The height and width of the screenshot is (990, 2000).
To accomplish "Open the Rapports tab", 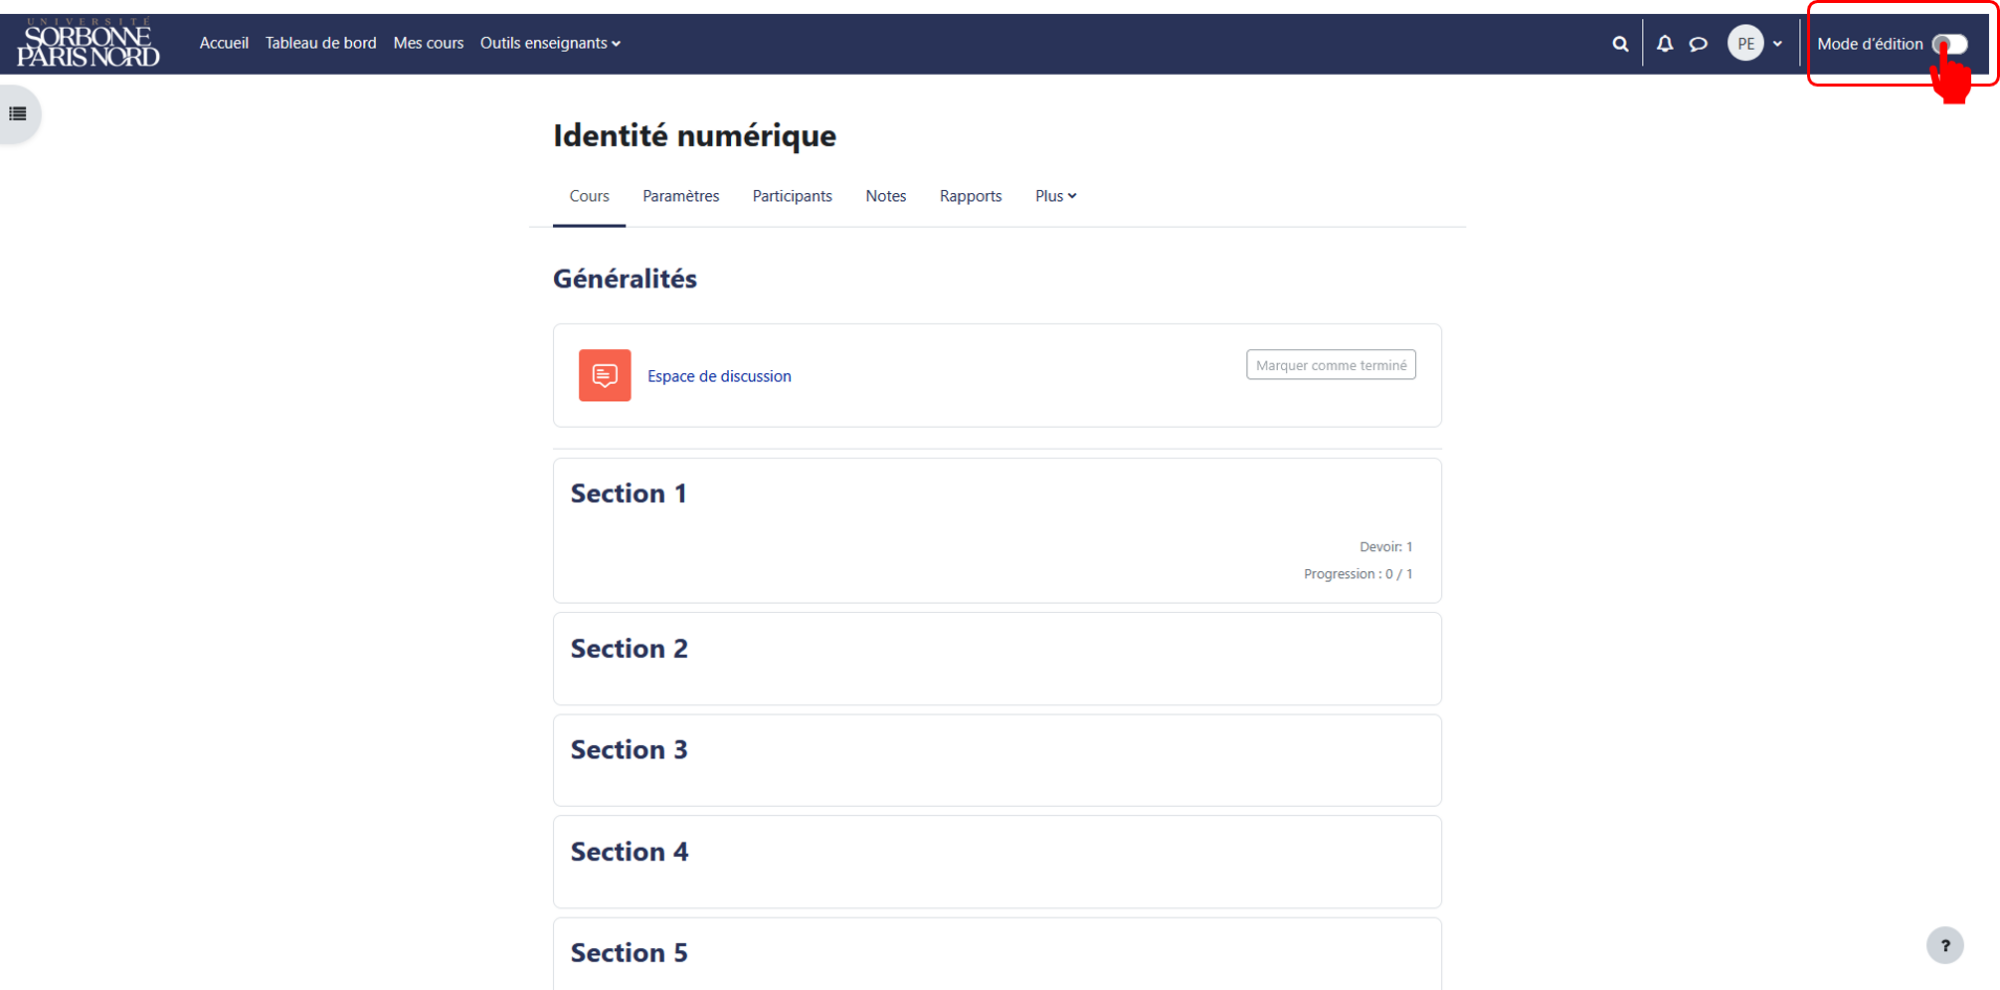I will click(970, 196).
